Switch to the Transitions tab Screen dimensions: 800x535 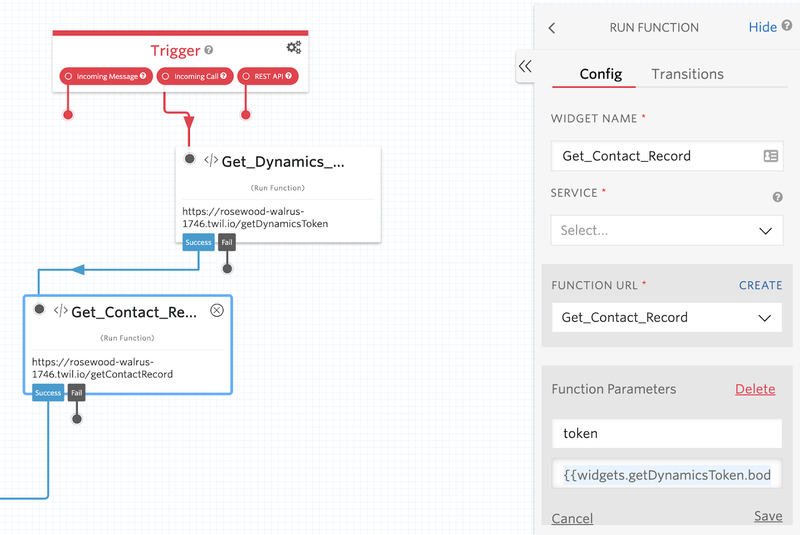687,74
